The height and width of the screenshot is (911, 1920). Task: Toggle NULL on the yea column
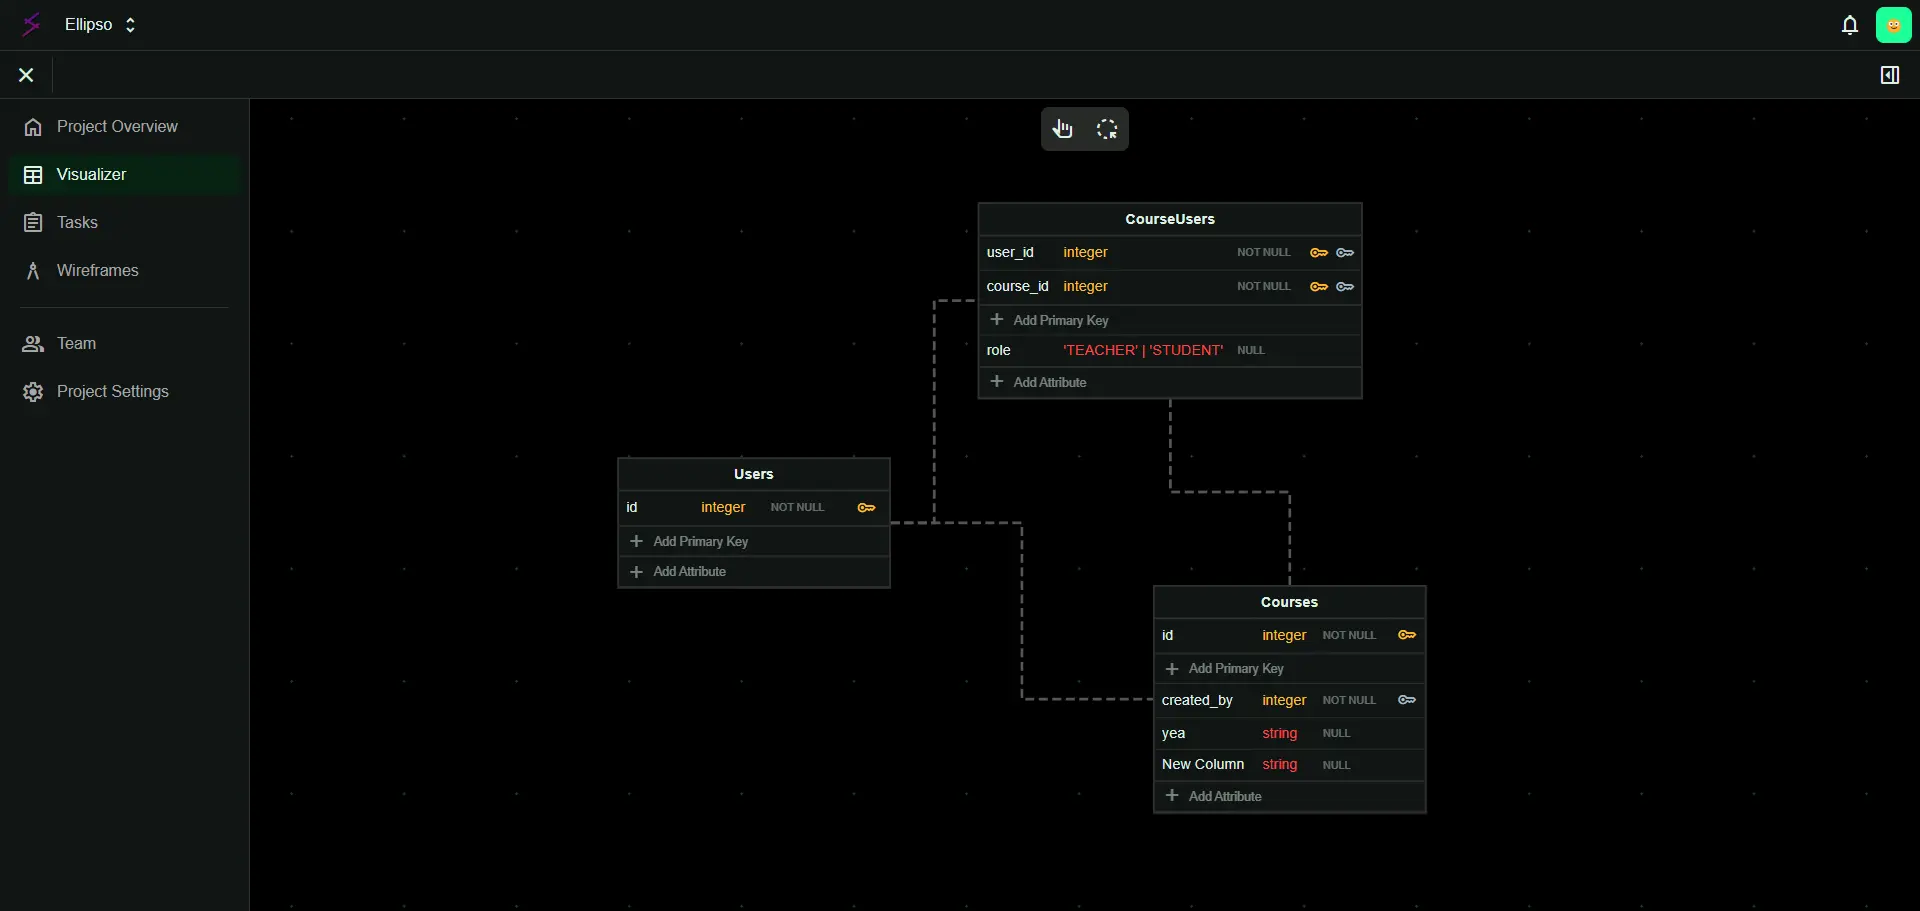pyautogui.click(x=1336, y=734)
